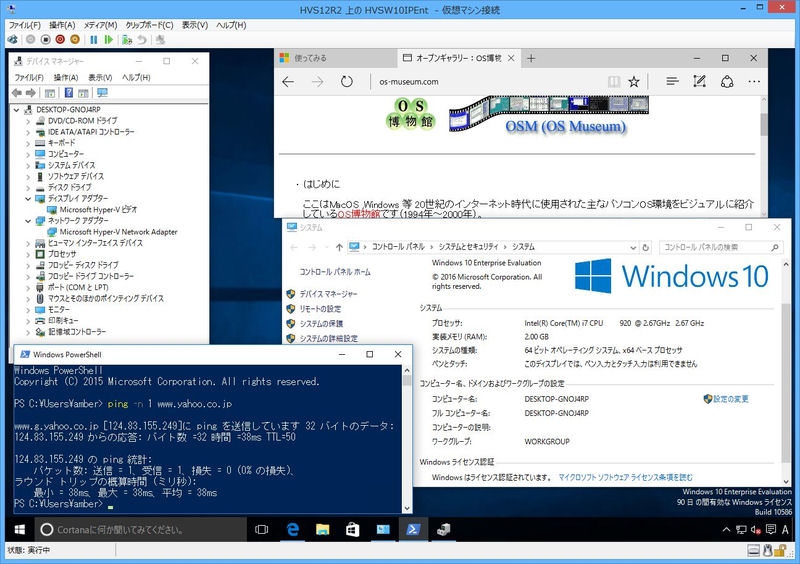Screen dimensions: 800x564
Task: Close the オープンギャラリー tab in Edge
Action: click(x=511, y=58)
